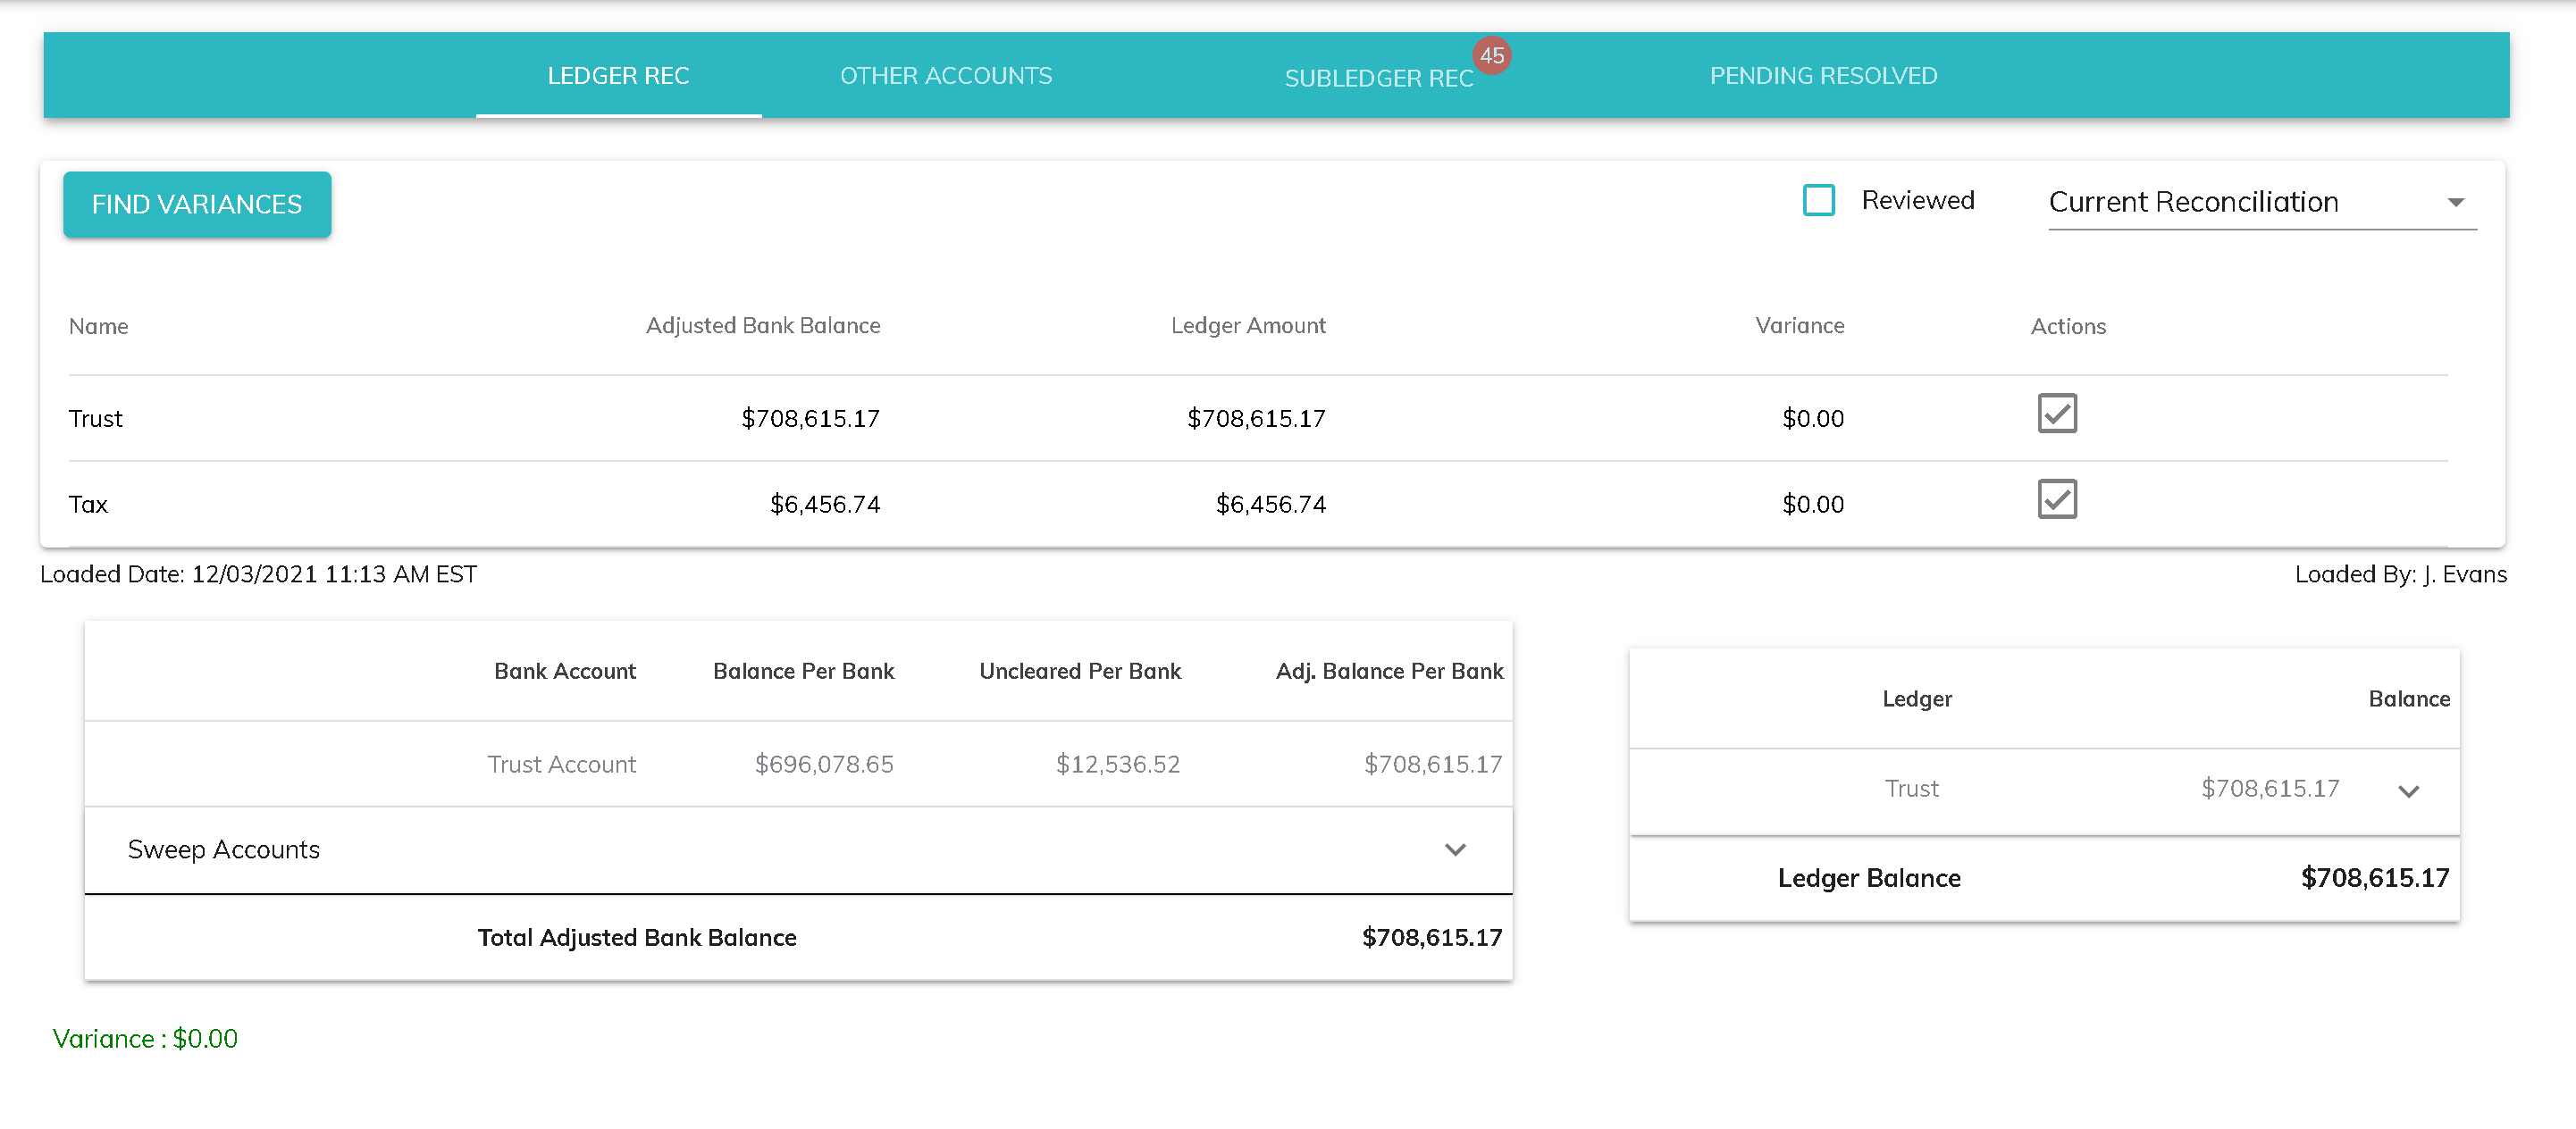Click the green Variance $0.00 text
2576x1129 pixels.
tap(146, 1039)
